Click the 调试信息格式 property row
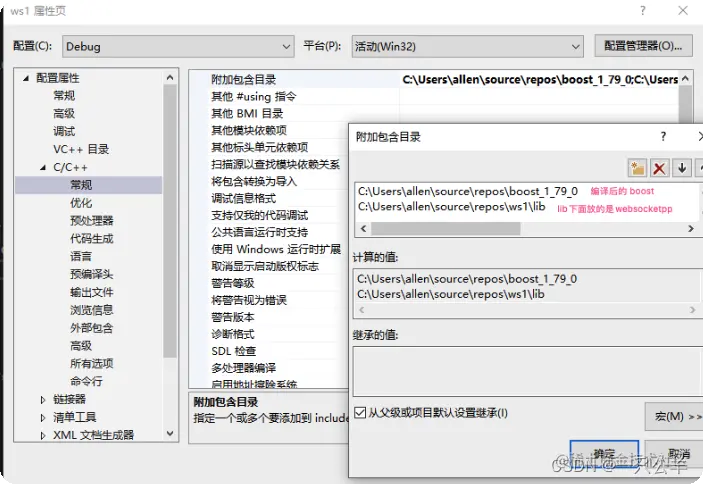703x484 pixels. tap(243, 198)
